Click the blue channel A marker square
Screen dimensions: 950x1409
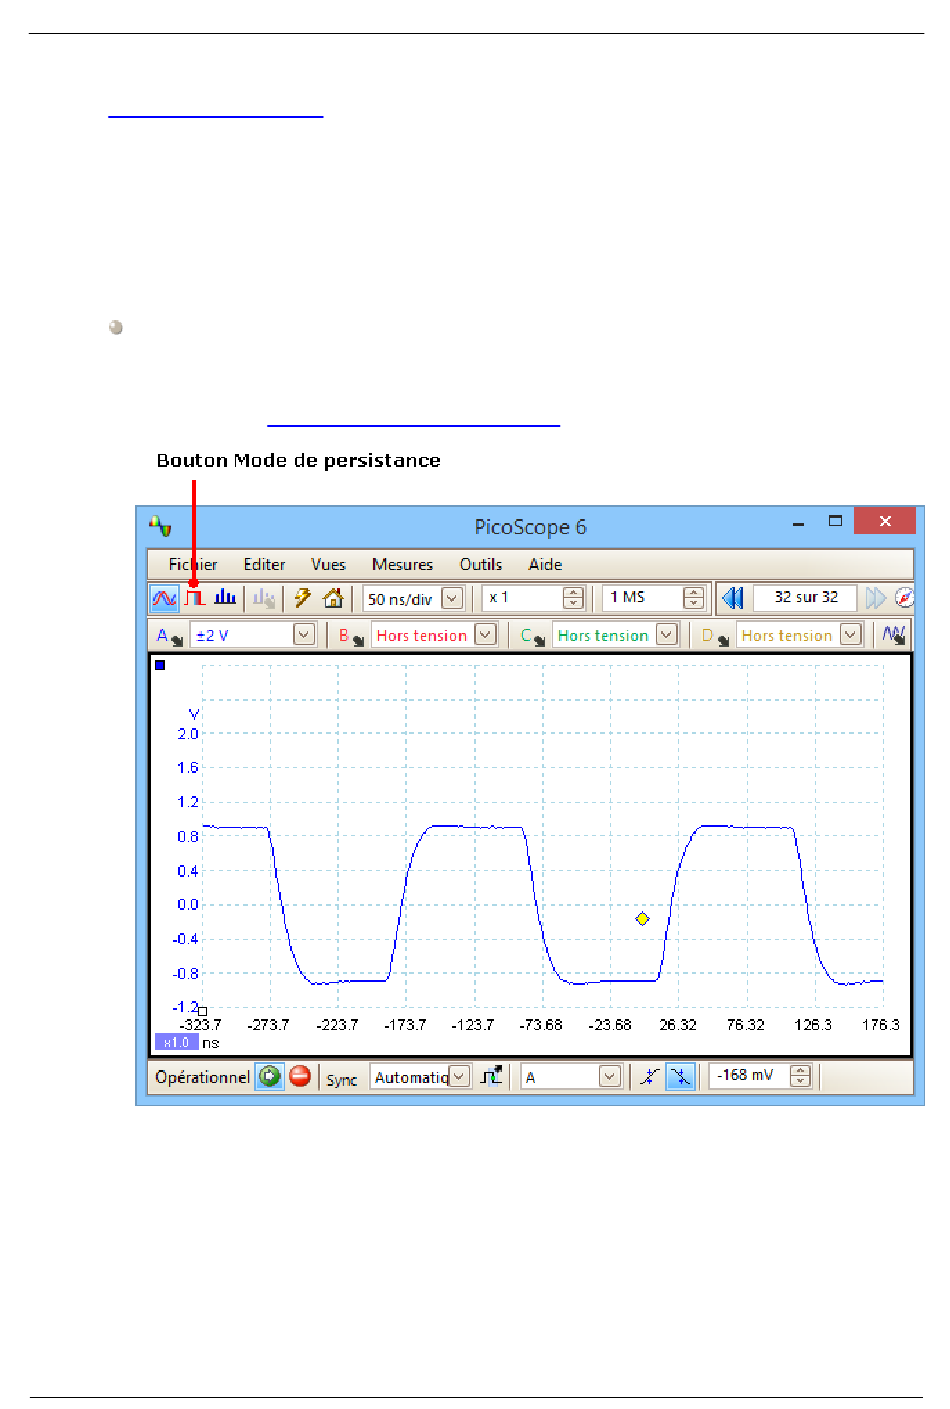pyautogui.click(x=160, y=665)
